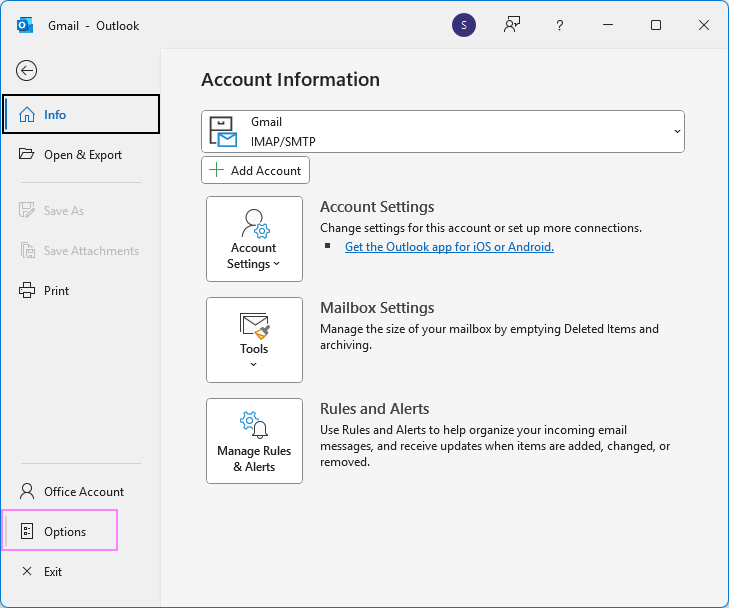Follow the Get the Outlook app link
Image resolution: width=729 pixels, height=608 pixels.
pos(449,246)
